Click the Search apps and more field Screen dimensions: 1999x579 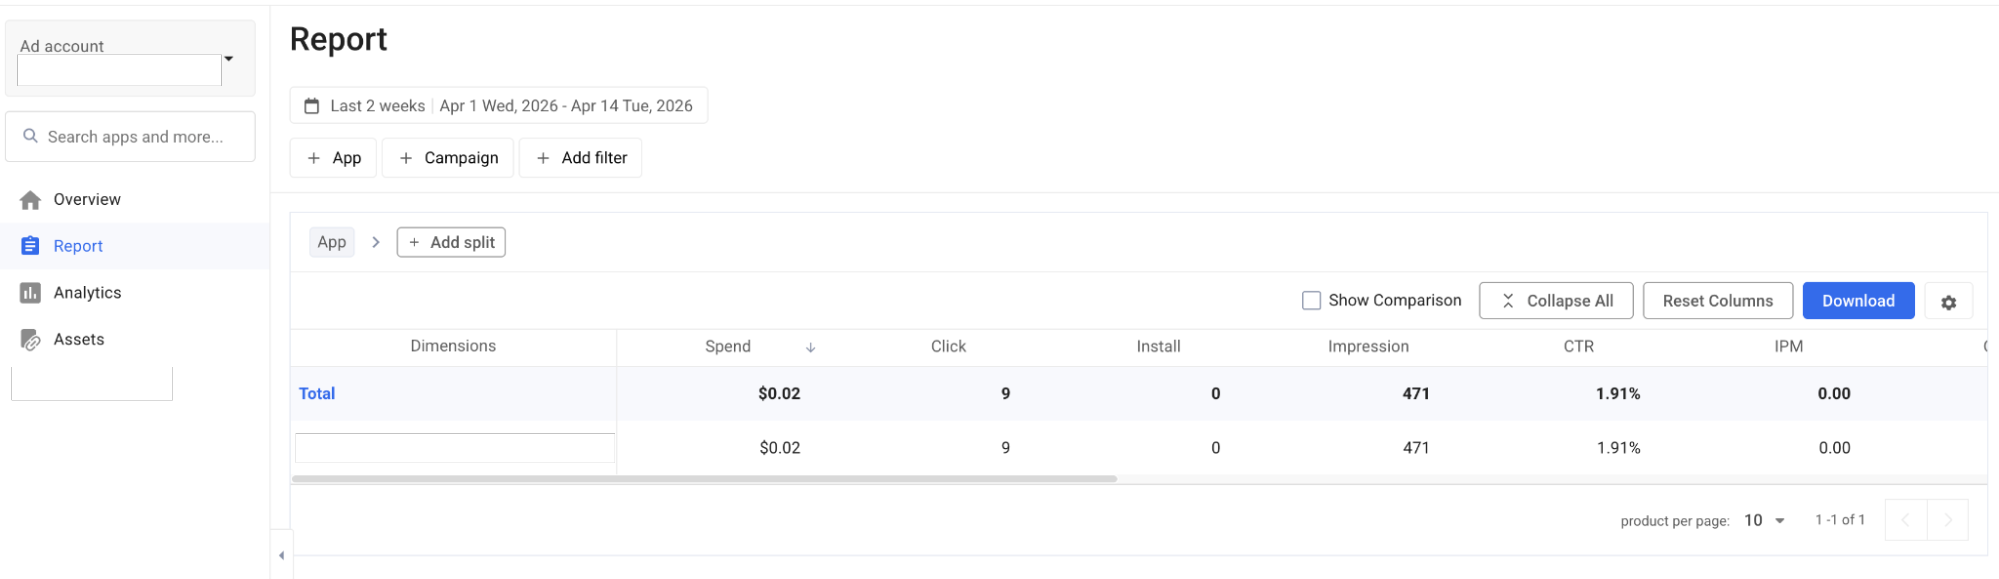click(130, 137)
